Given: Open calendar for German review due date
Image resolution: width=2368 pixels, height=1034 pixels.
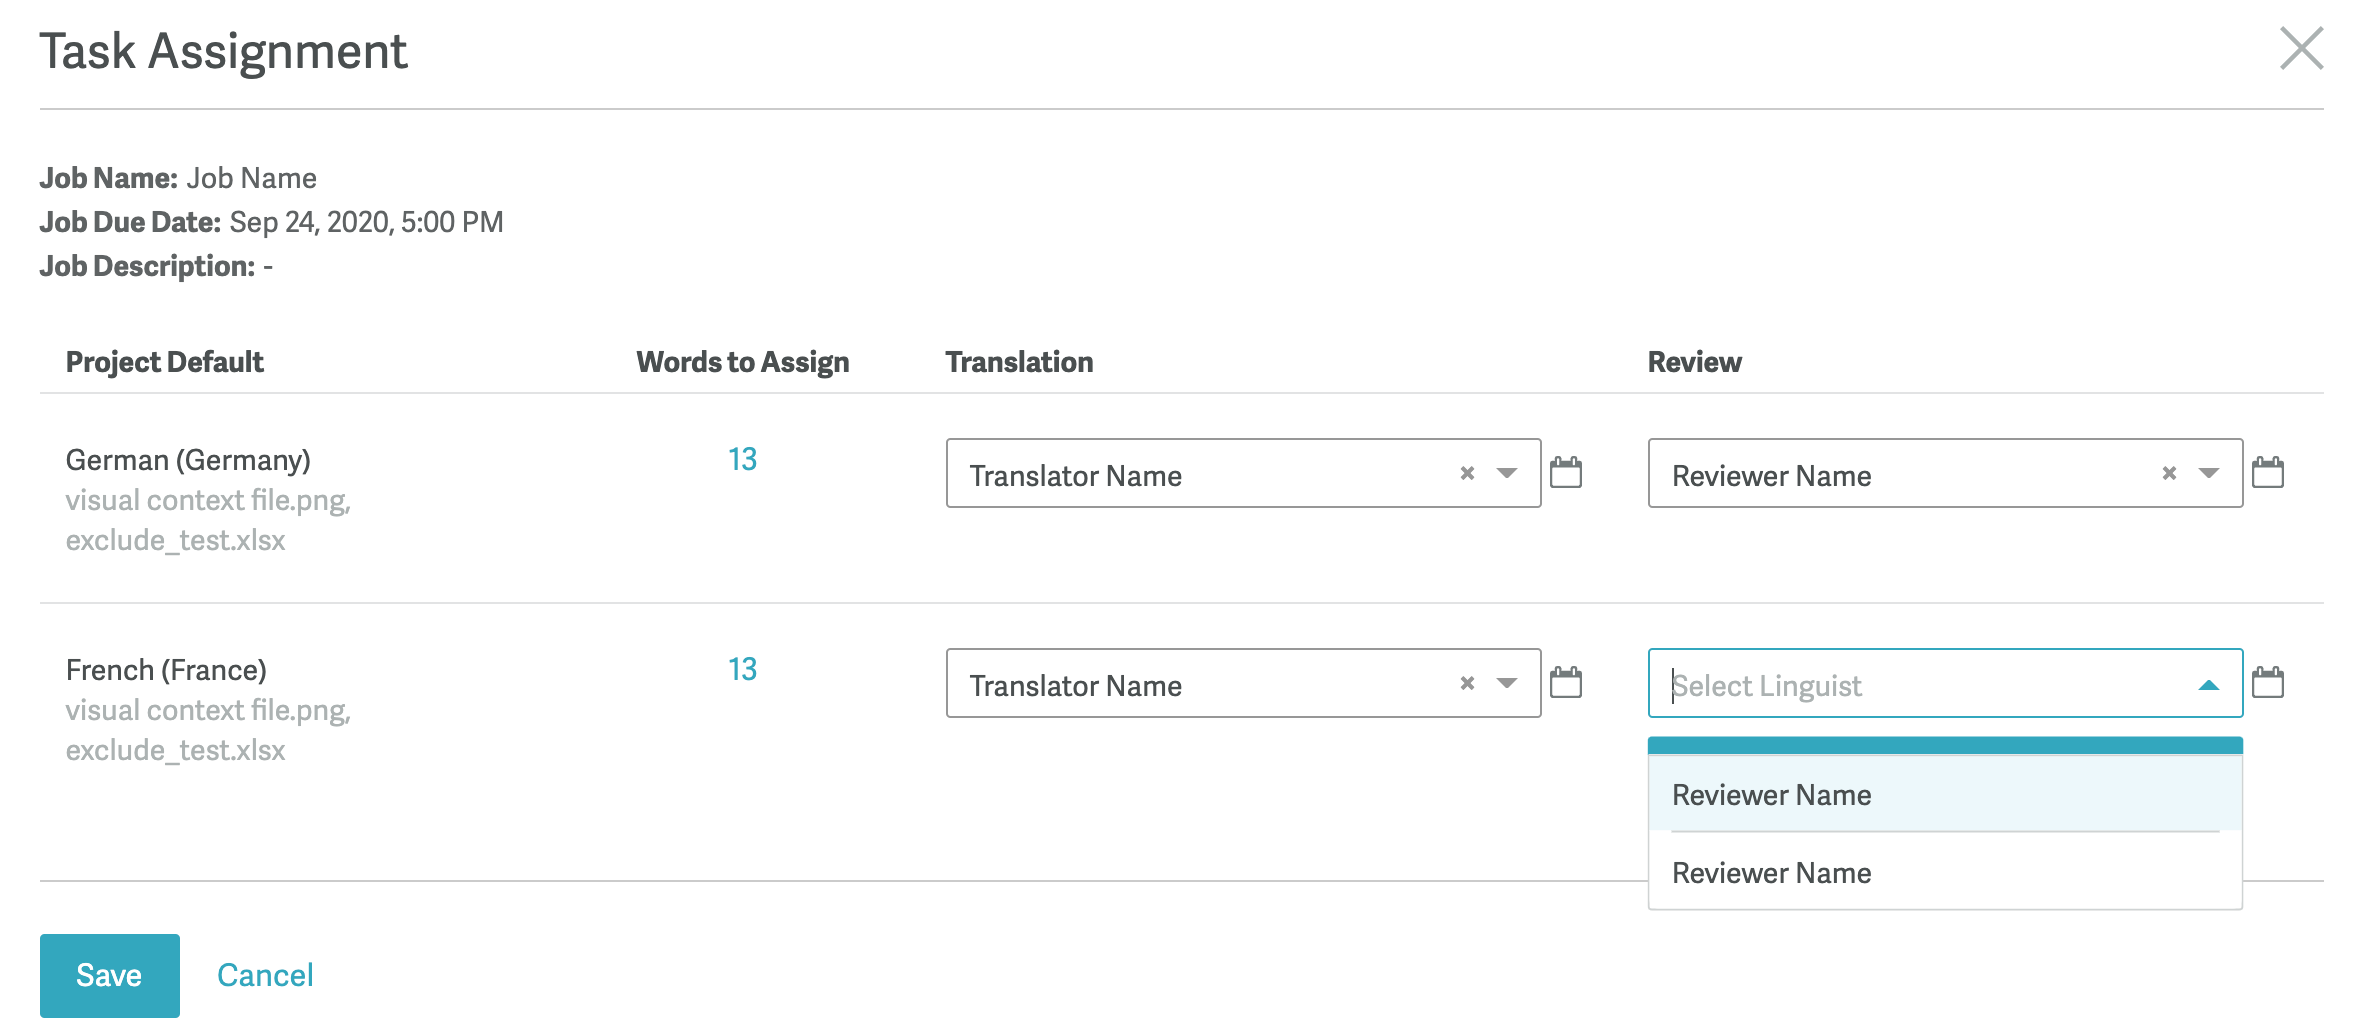Looking at the screenshot, I should (x=2268, y=472).
